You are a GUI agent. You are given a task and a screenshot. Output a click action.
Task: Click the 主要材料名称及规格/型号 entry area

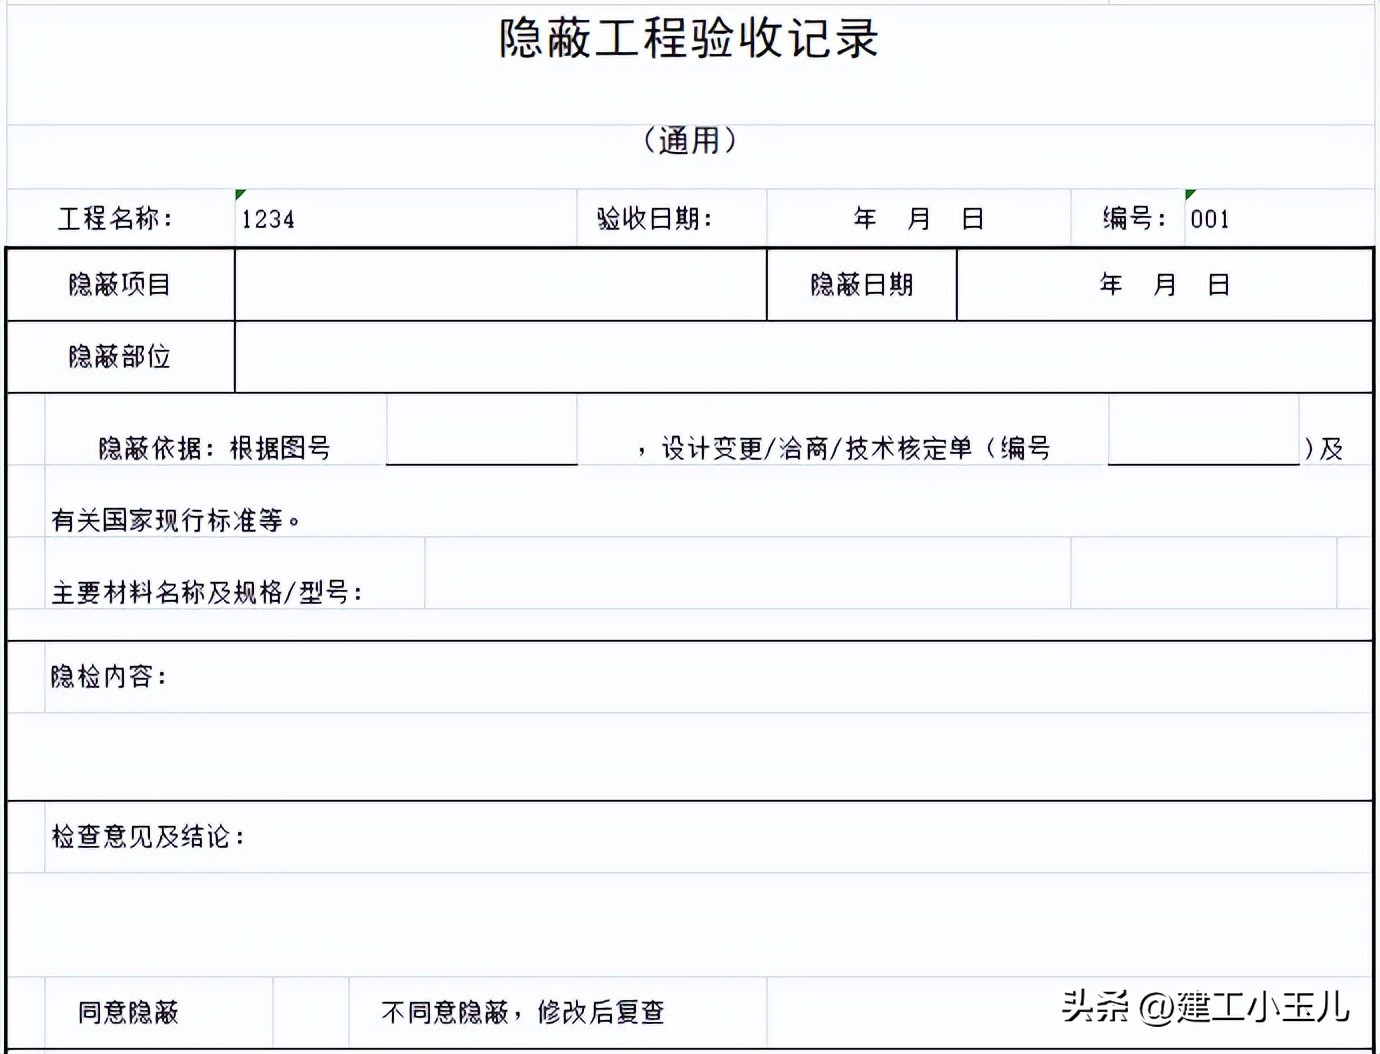point(750,575)
